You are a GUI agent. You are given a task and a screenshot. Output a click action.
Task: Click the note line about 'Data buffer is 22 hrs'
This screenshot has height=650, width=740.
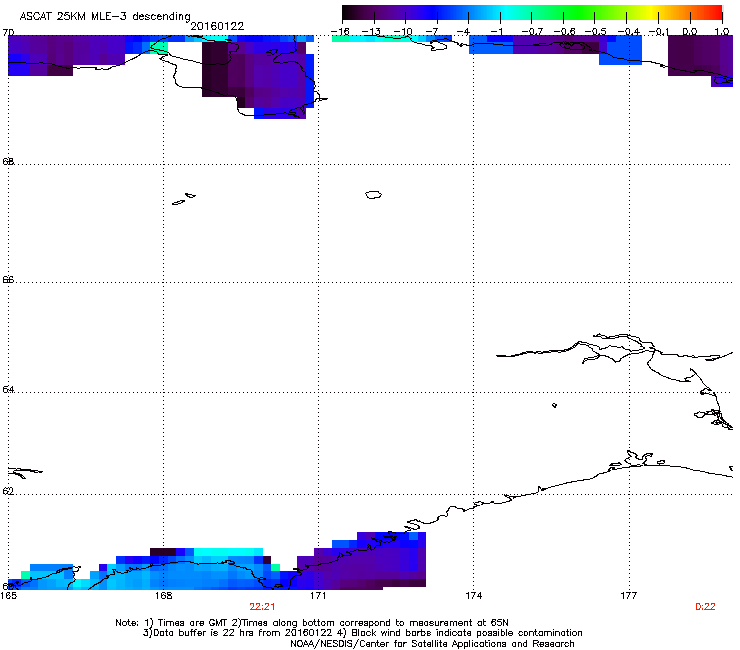point(362,633)
